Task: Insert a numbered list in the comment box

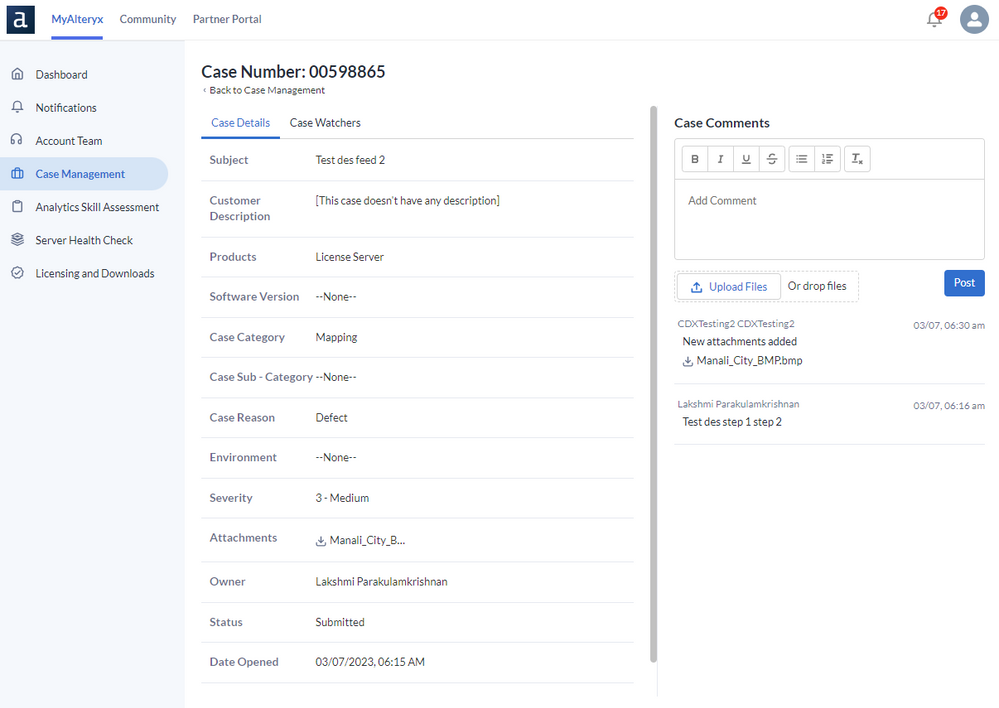Action: [828, 158]
